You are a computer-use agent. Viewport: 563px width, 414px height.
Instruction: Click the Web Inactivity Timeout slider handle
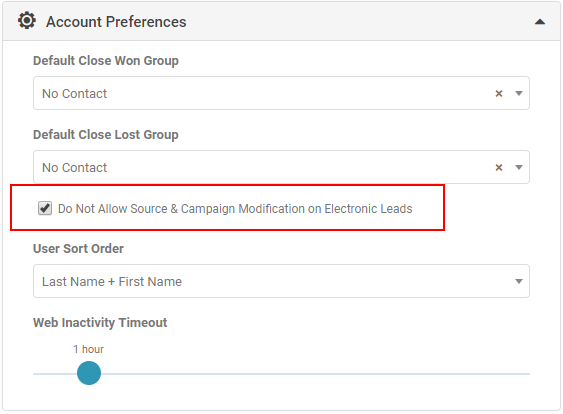pyautogui.click(x=89, y=373)
